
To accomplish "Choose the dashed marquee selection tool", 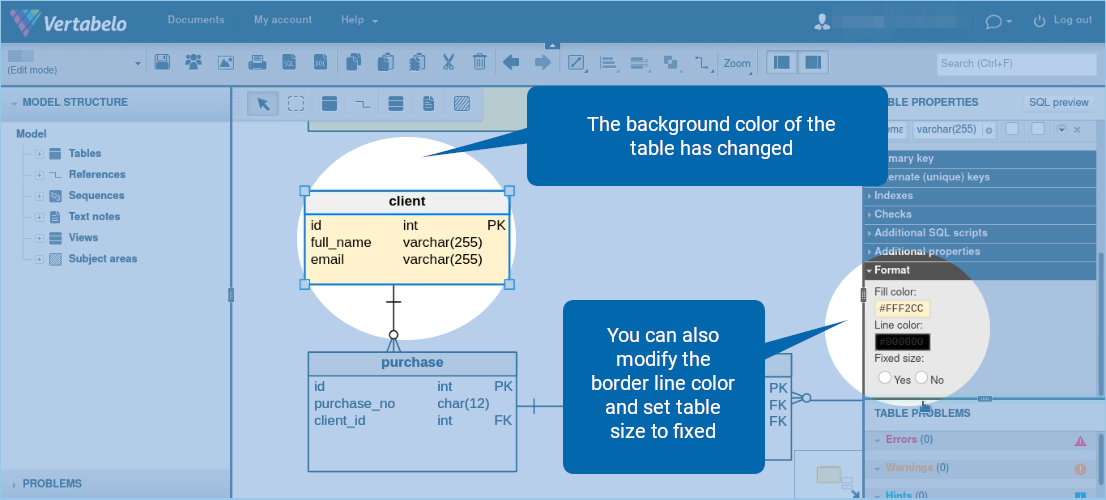I will pyautogui.click(x=296, y=104).
